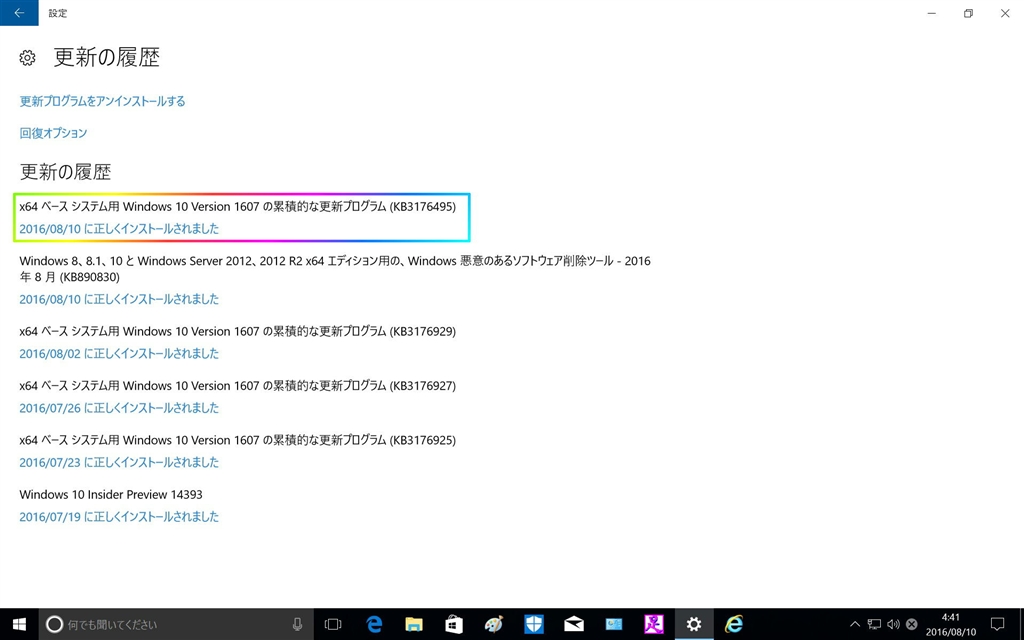The image size is (1024, 640).
Task: Activate the Cortana microphone icon
Action: coord(297,624)
